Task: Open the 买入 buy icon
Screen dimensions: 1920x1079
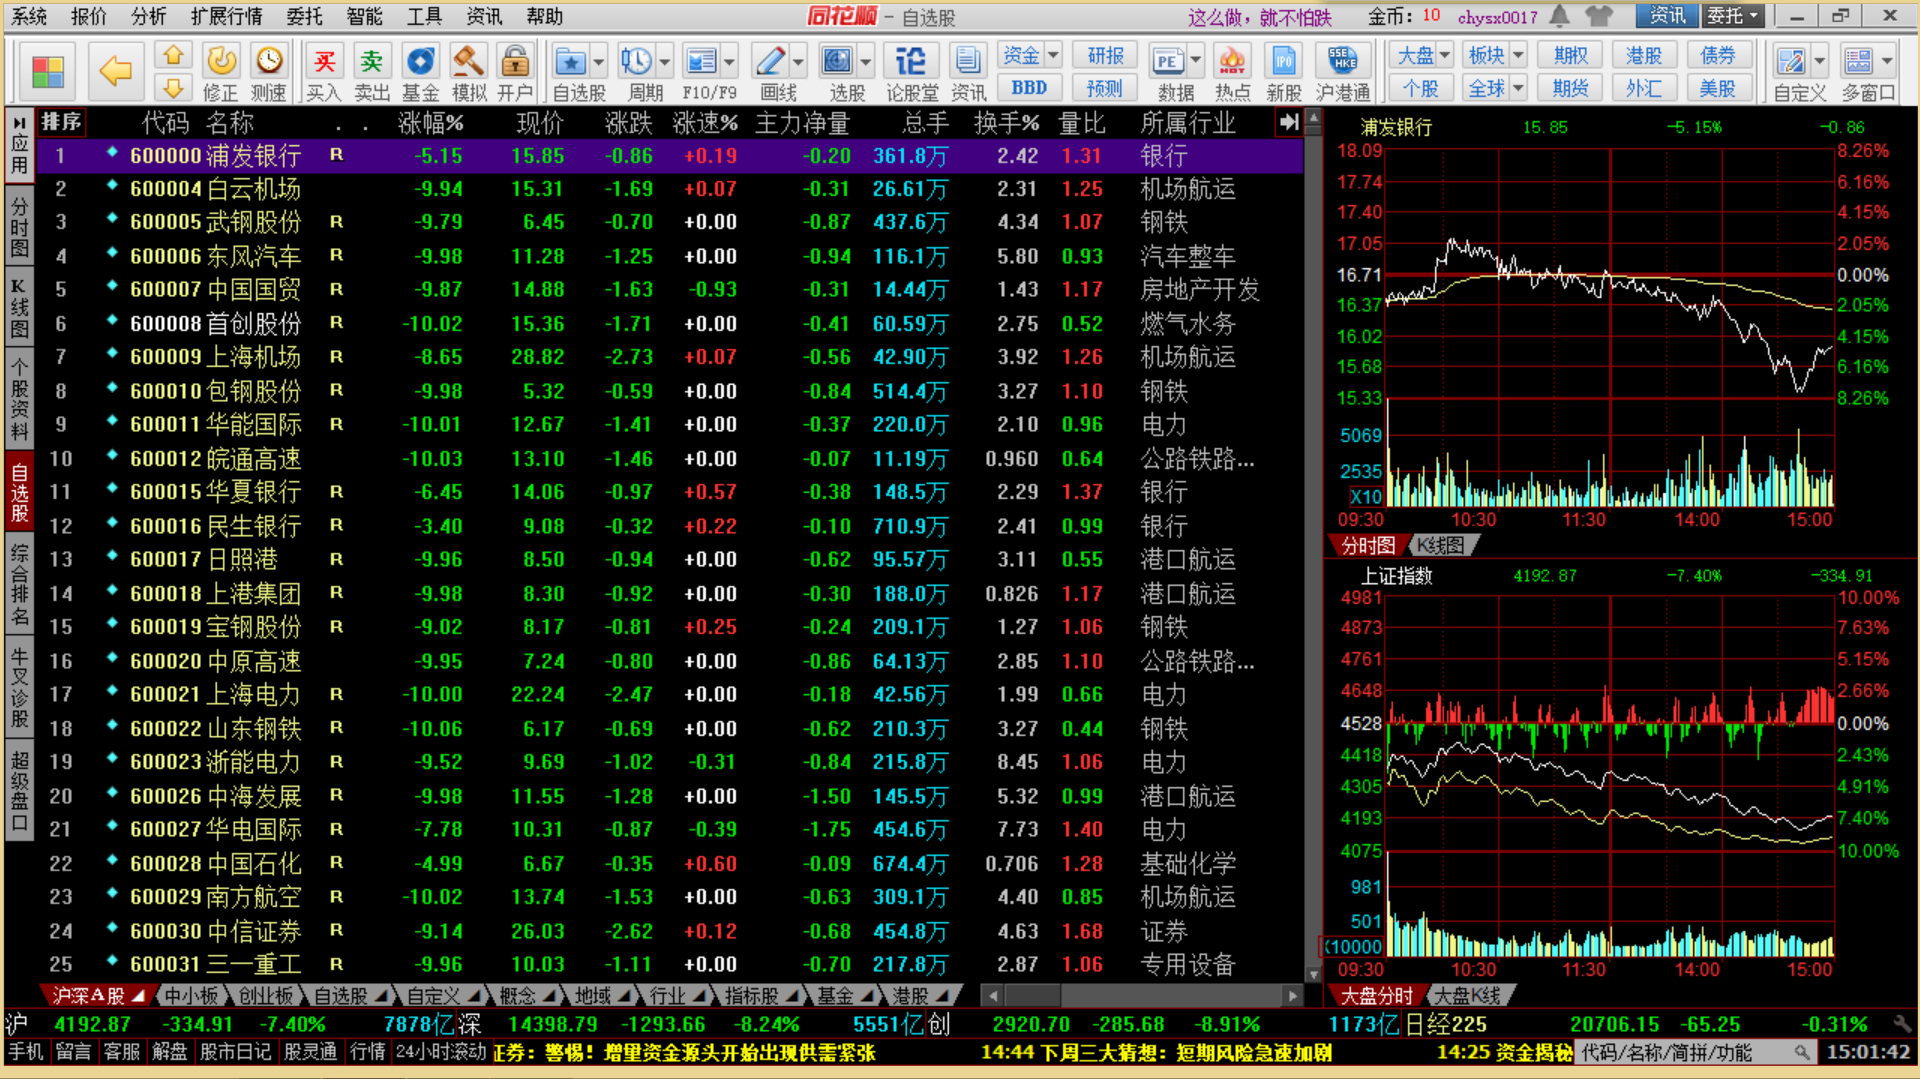Action: pos(324,72)
